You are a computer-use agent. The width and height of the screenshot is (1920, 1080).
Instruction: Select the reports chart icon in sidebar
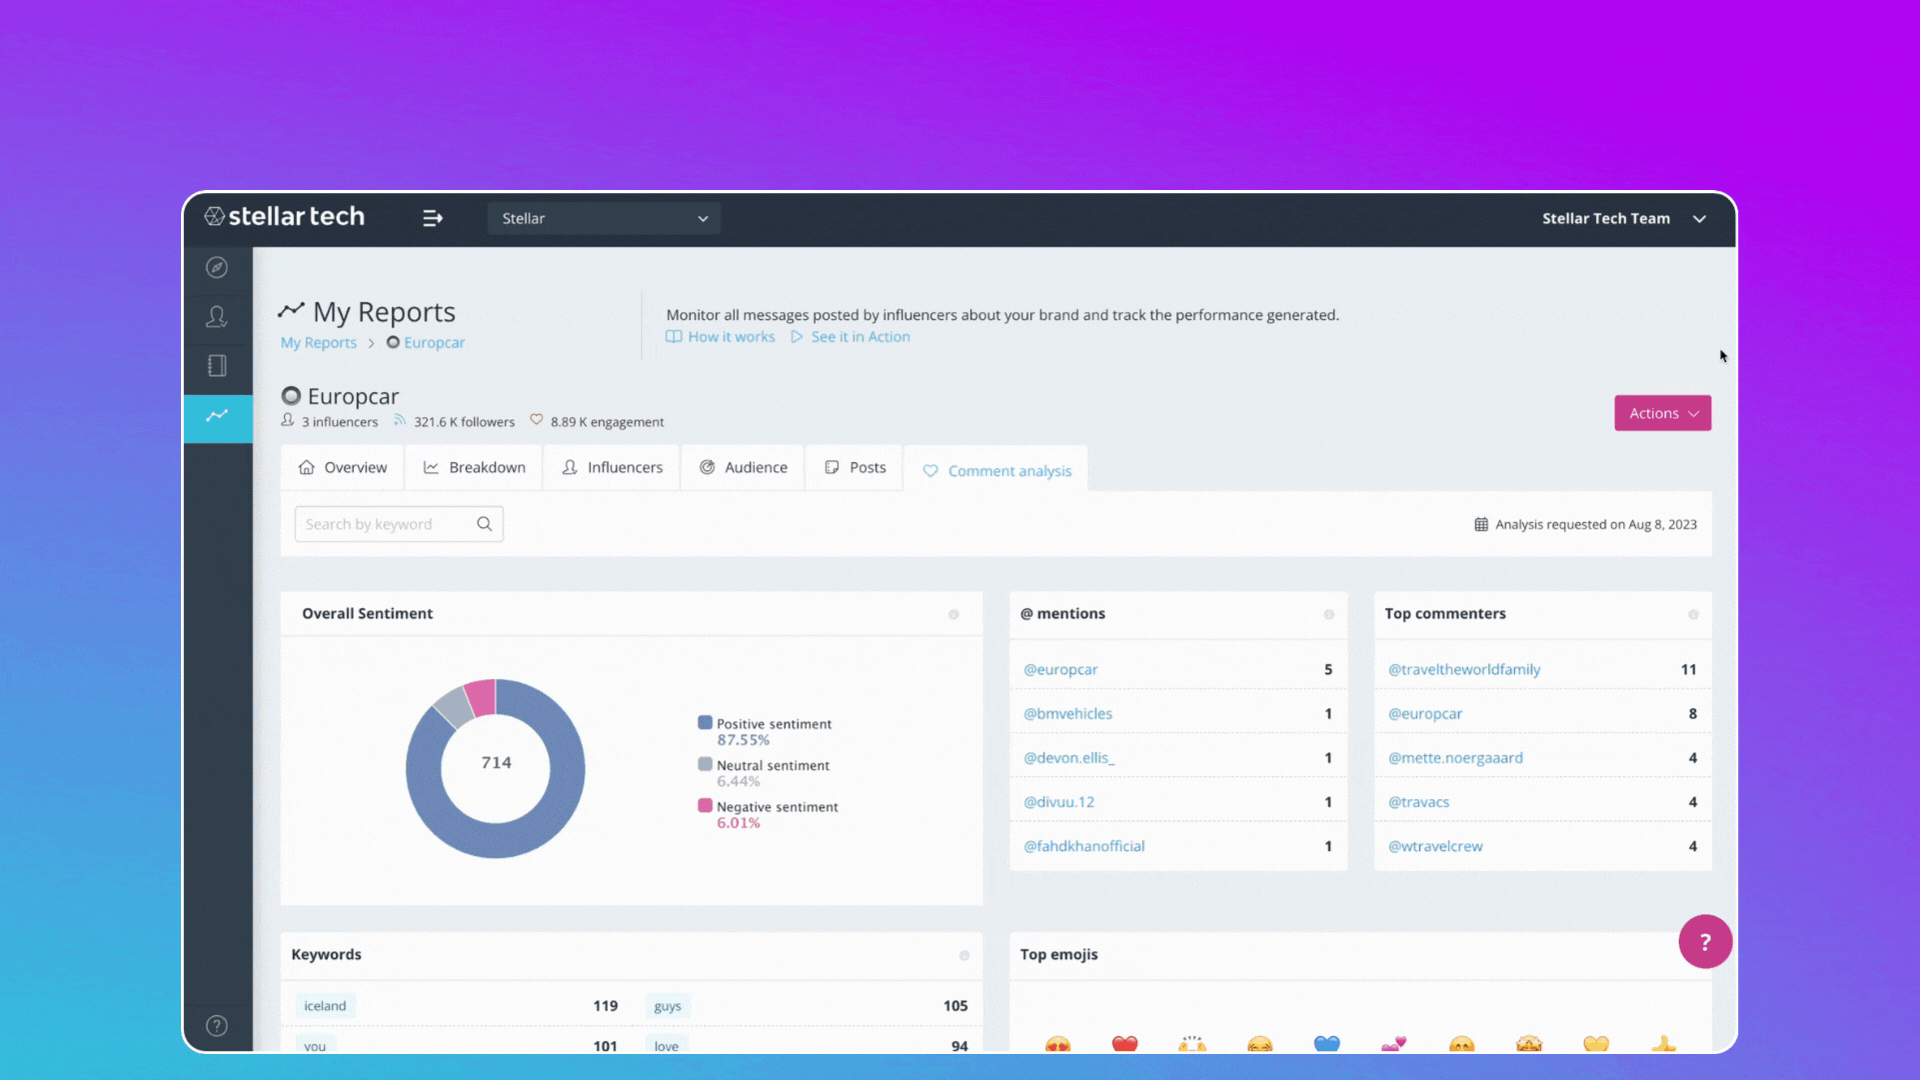217,416
